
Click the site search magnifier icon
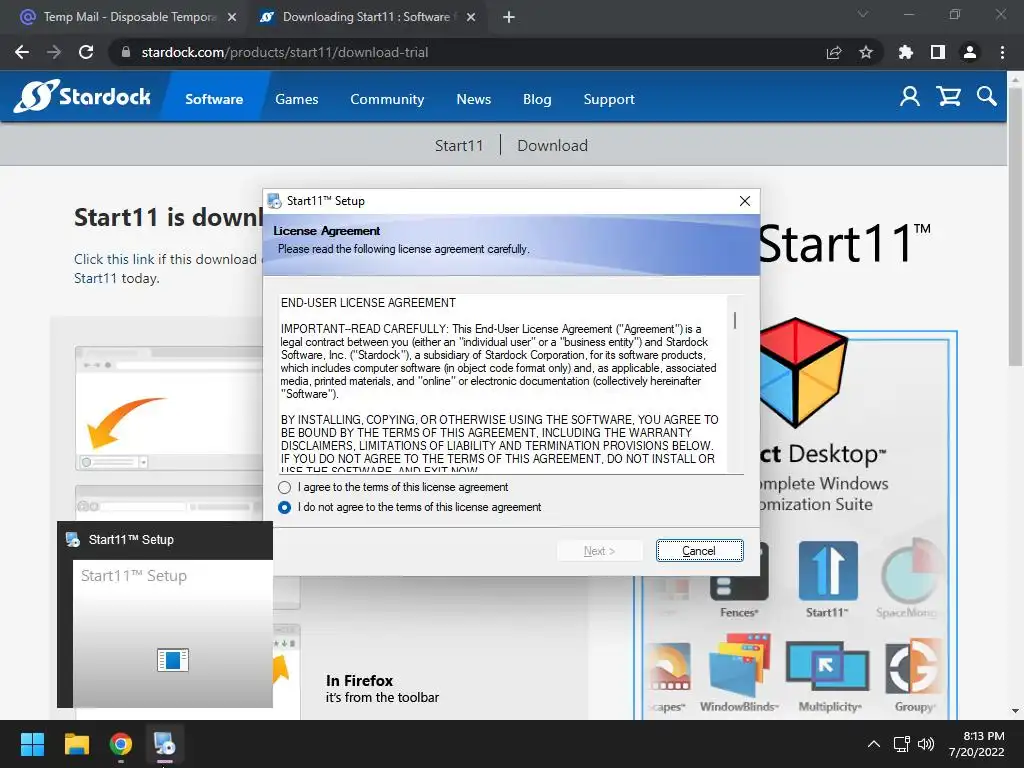[x=987, y=97]
